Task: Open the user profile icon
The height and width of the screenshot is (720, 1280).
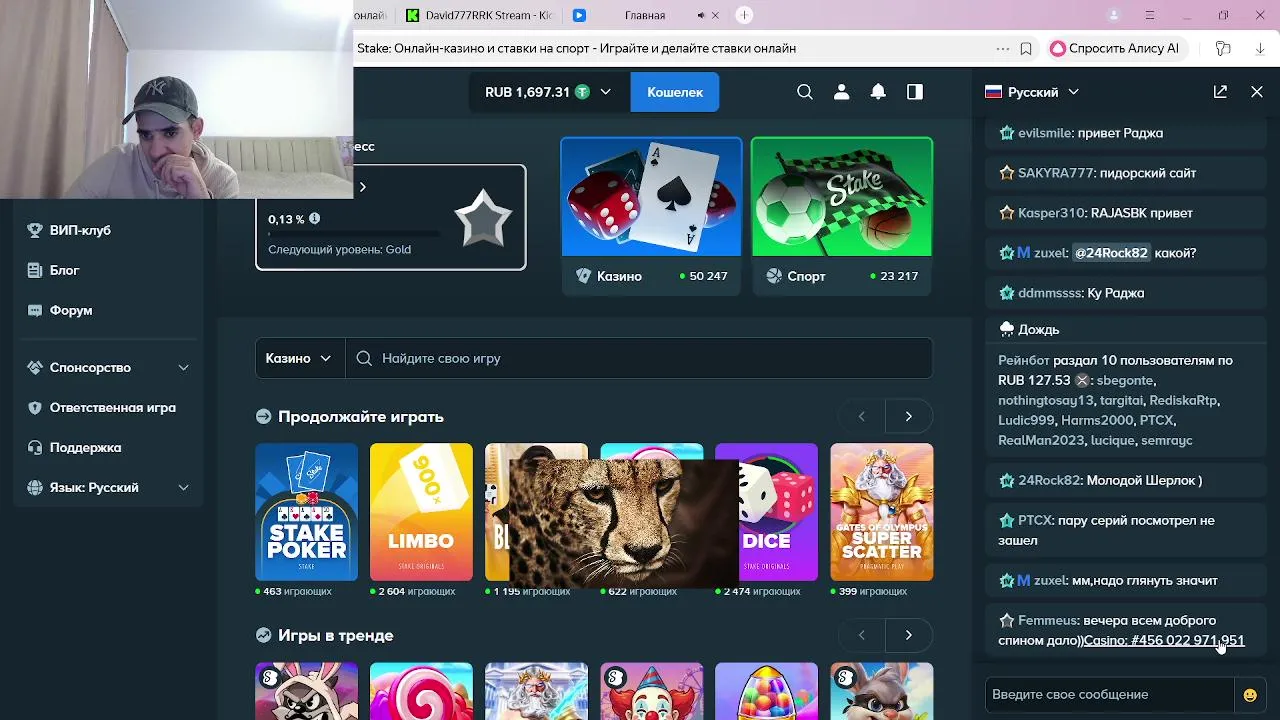Action: click(841, 92)
